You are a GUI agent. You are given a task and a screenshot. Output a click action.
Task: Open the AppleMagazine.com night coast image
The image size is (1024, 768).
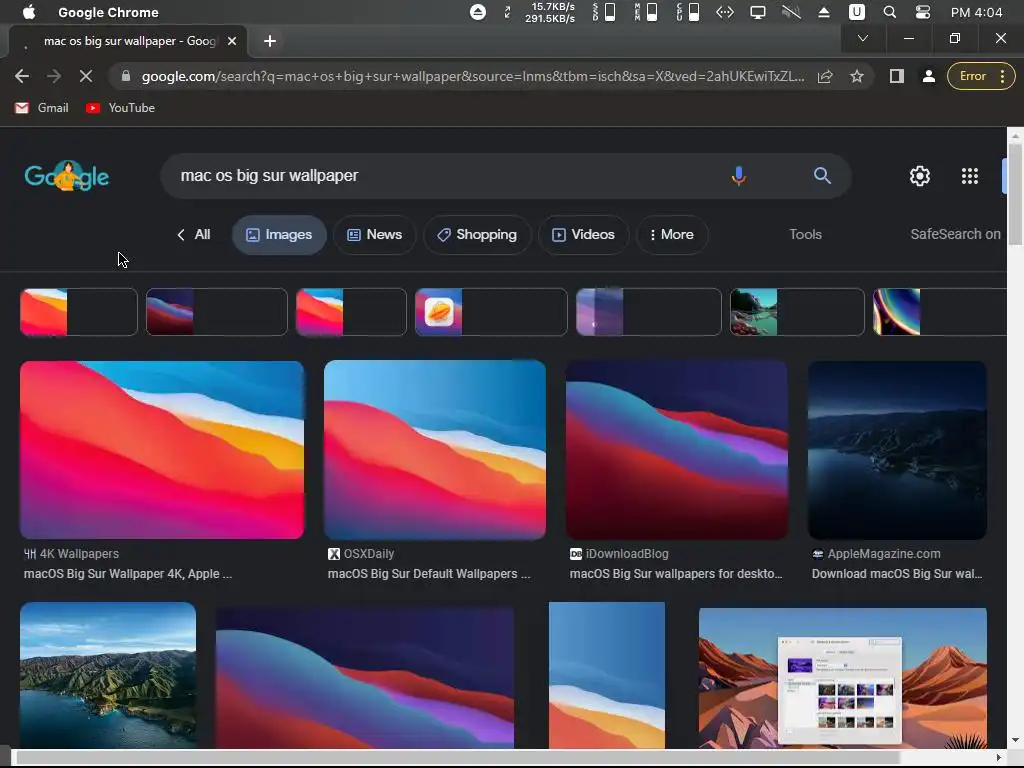(x=897, y=450)
